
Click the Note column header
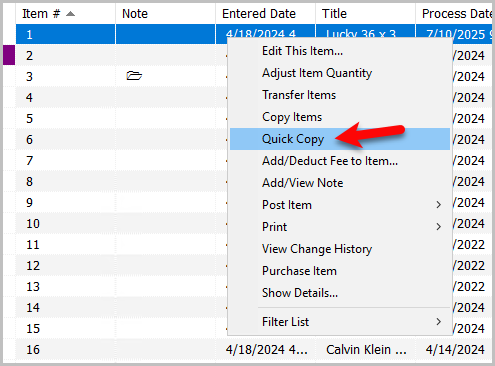(x=166, y=14)
